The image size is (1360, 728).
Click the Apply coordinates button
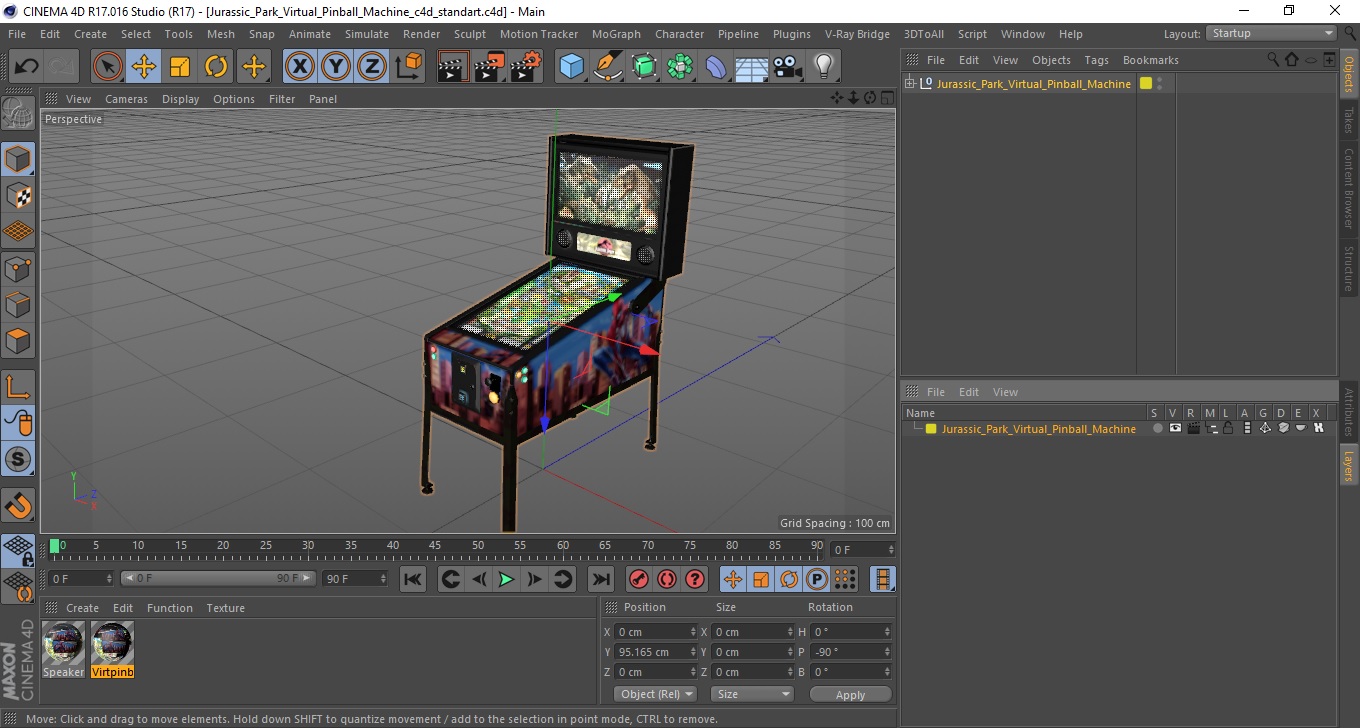point(850,694)
